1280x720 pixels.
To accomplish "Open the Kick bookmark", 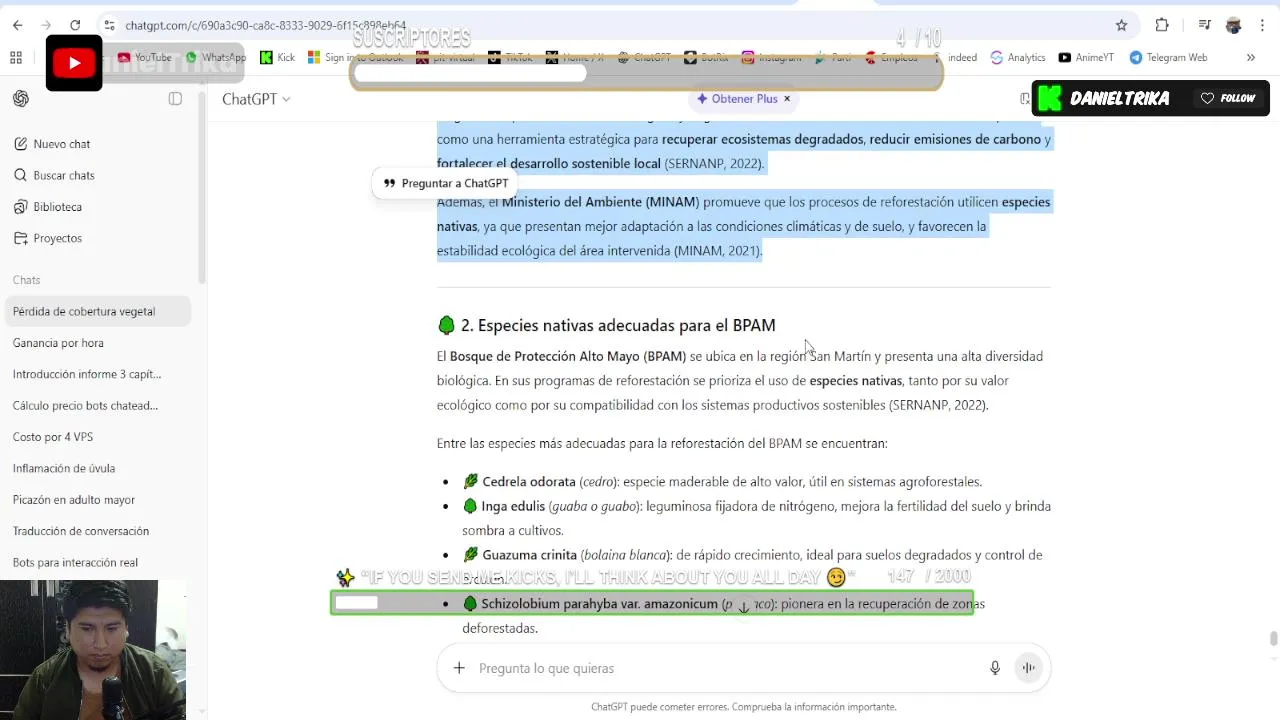I will click(277, 57).
